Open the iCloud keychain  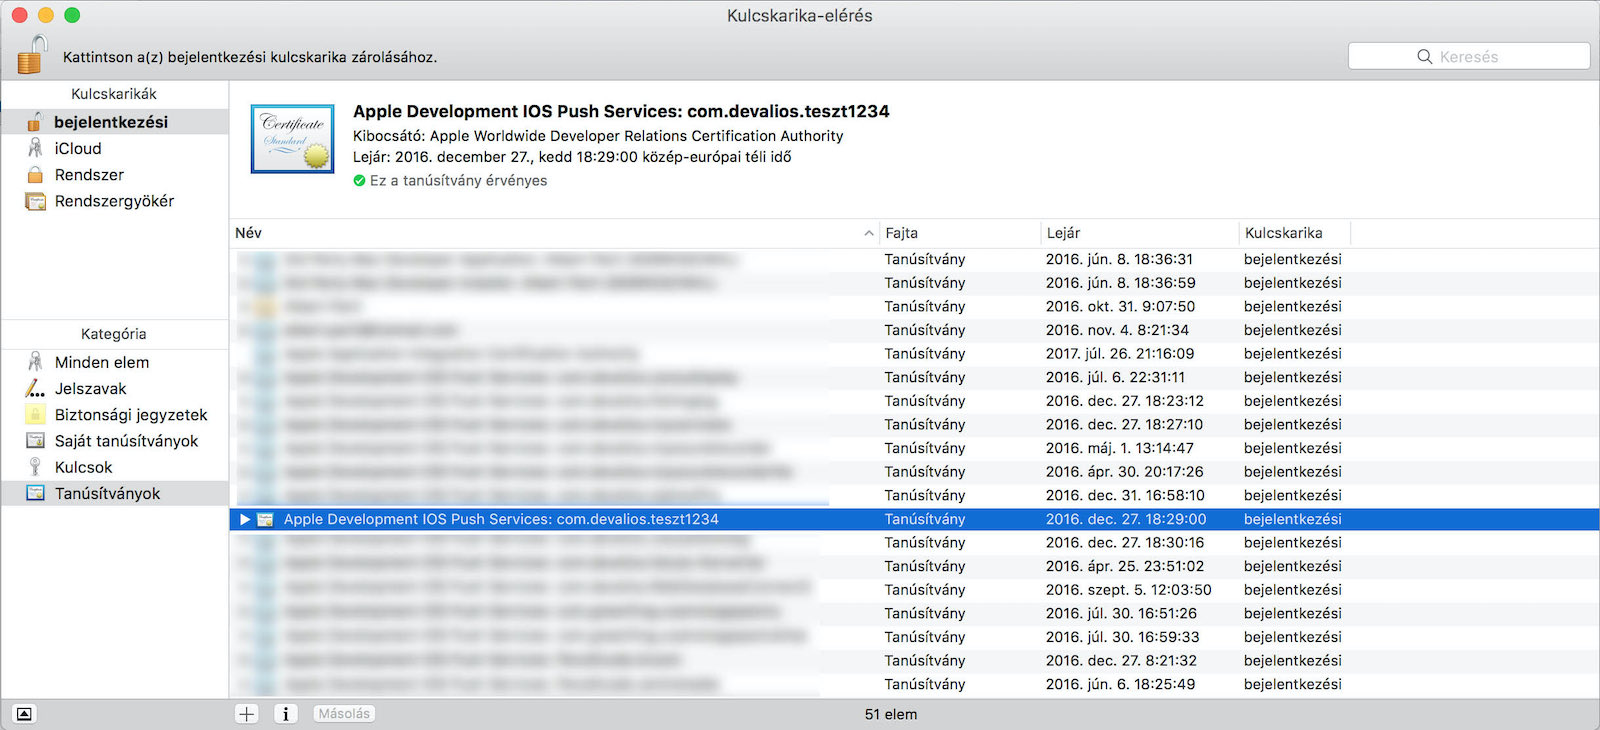point(78,148)
